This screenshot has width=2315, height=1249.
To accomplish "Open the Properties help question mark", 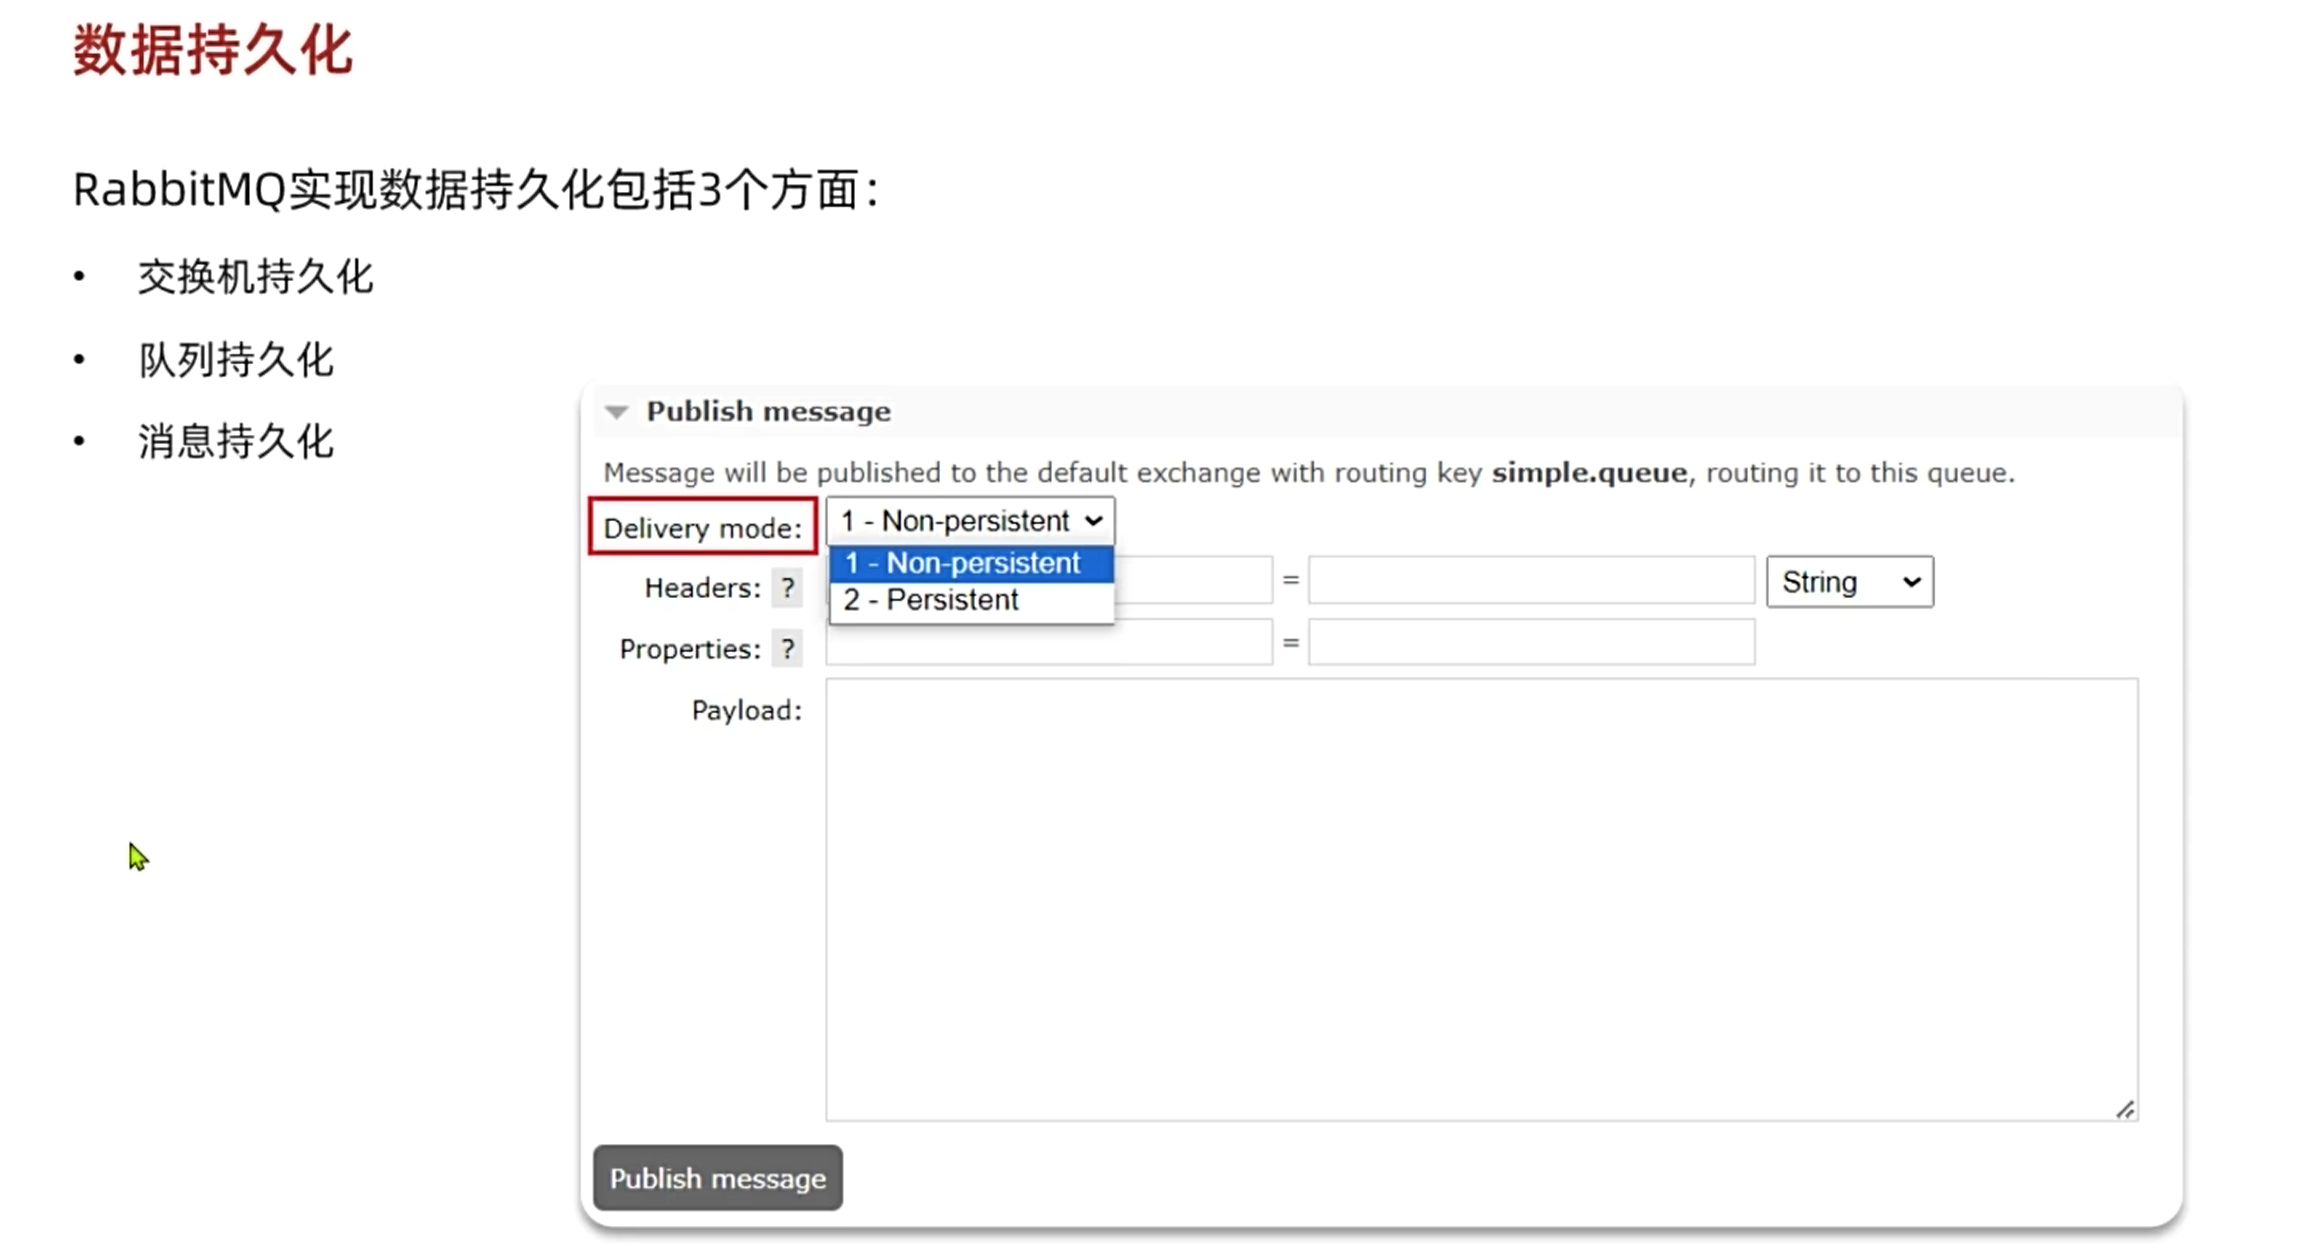I will 788,649.
